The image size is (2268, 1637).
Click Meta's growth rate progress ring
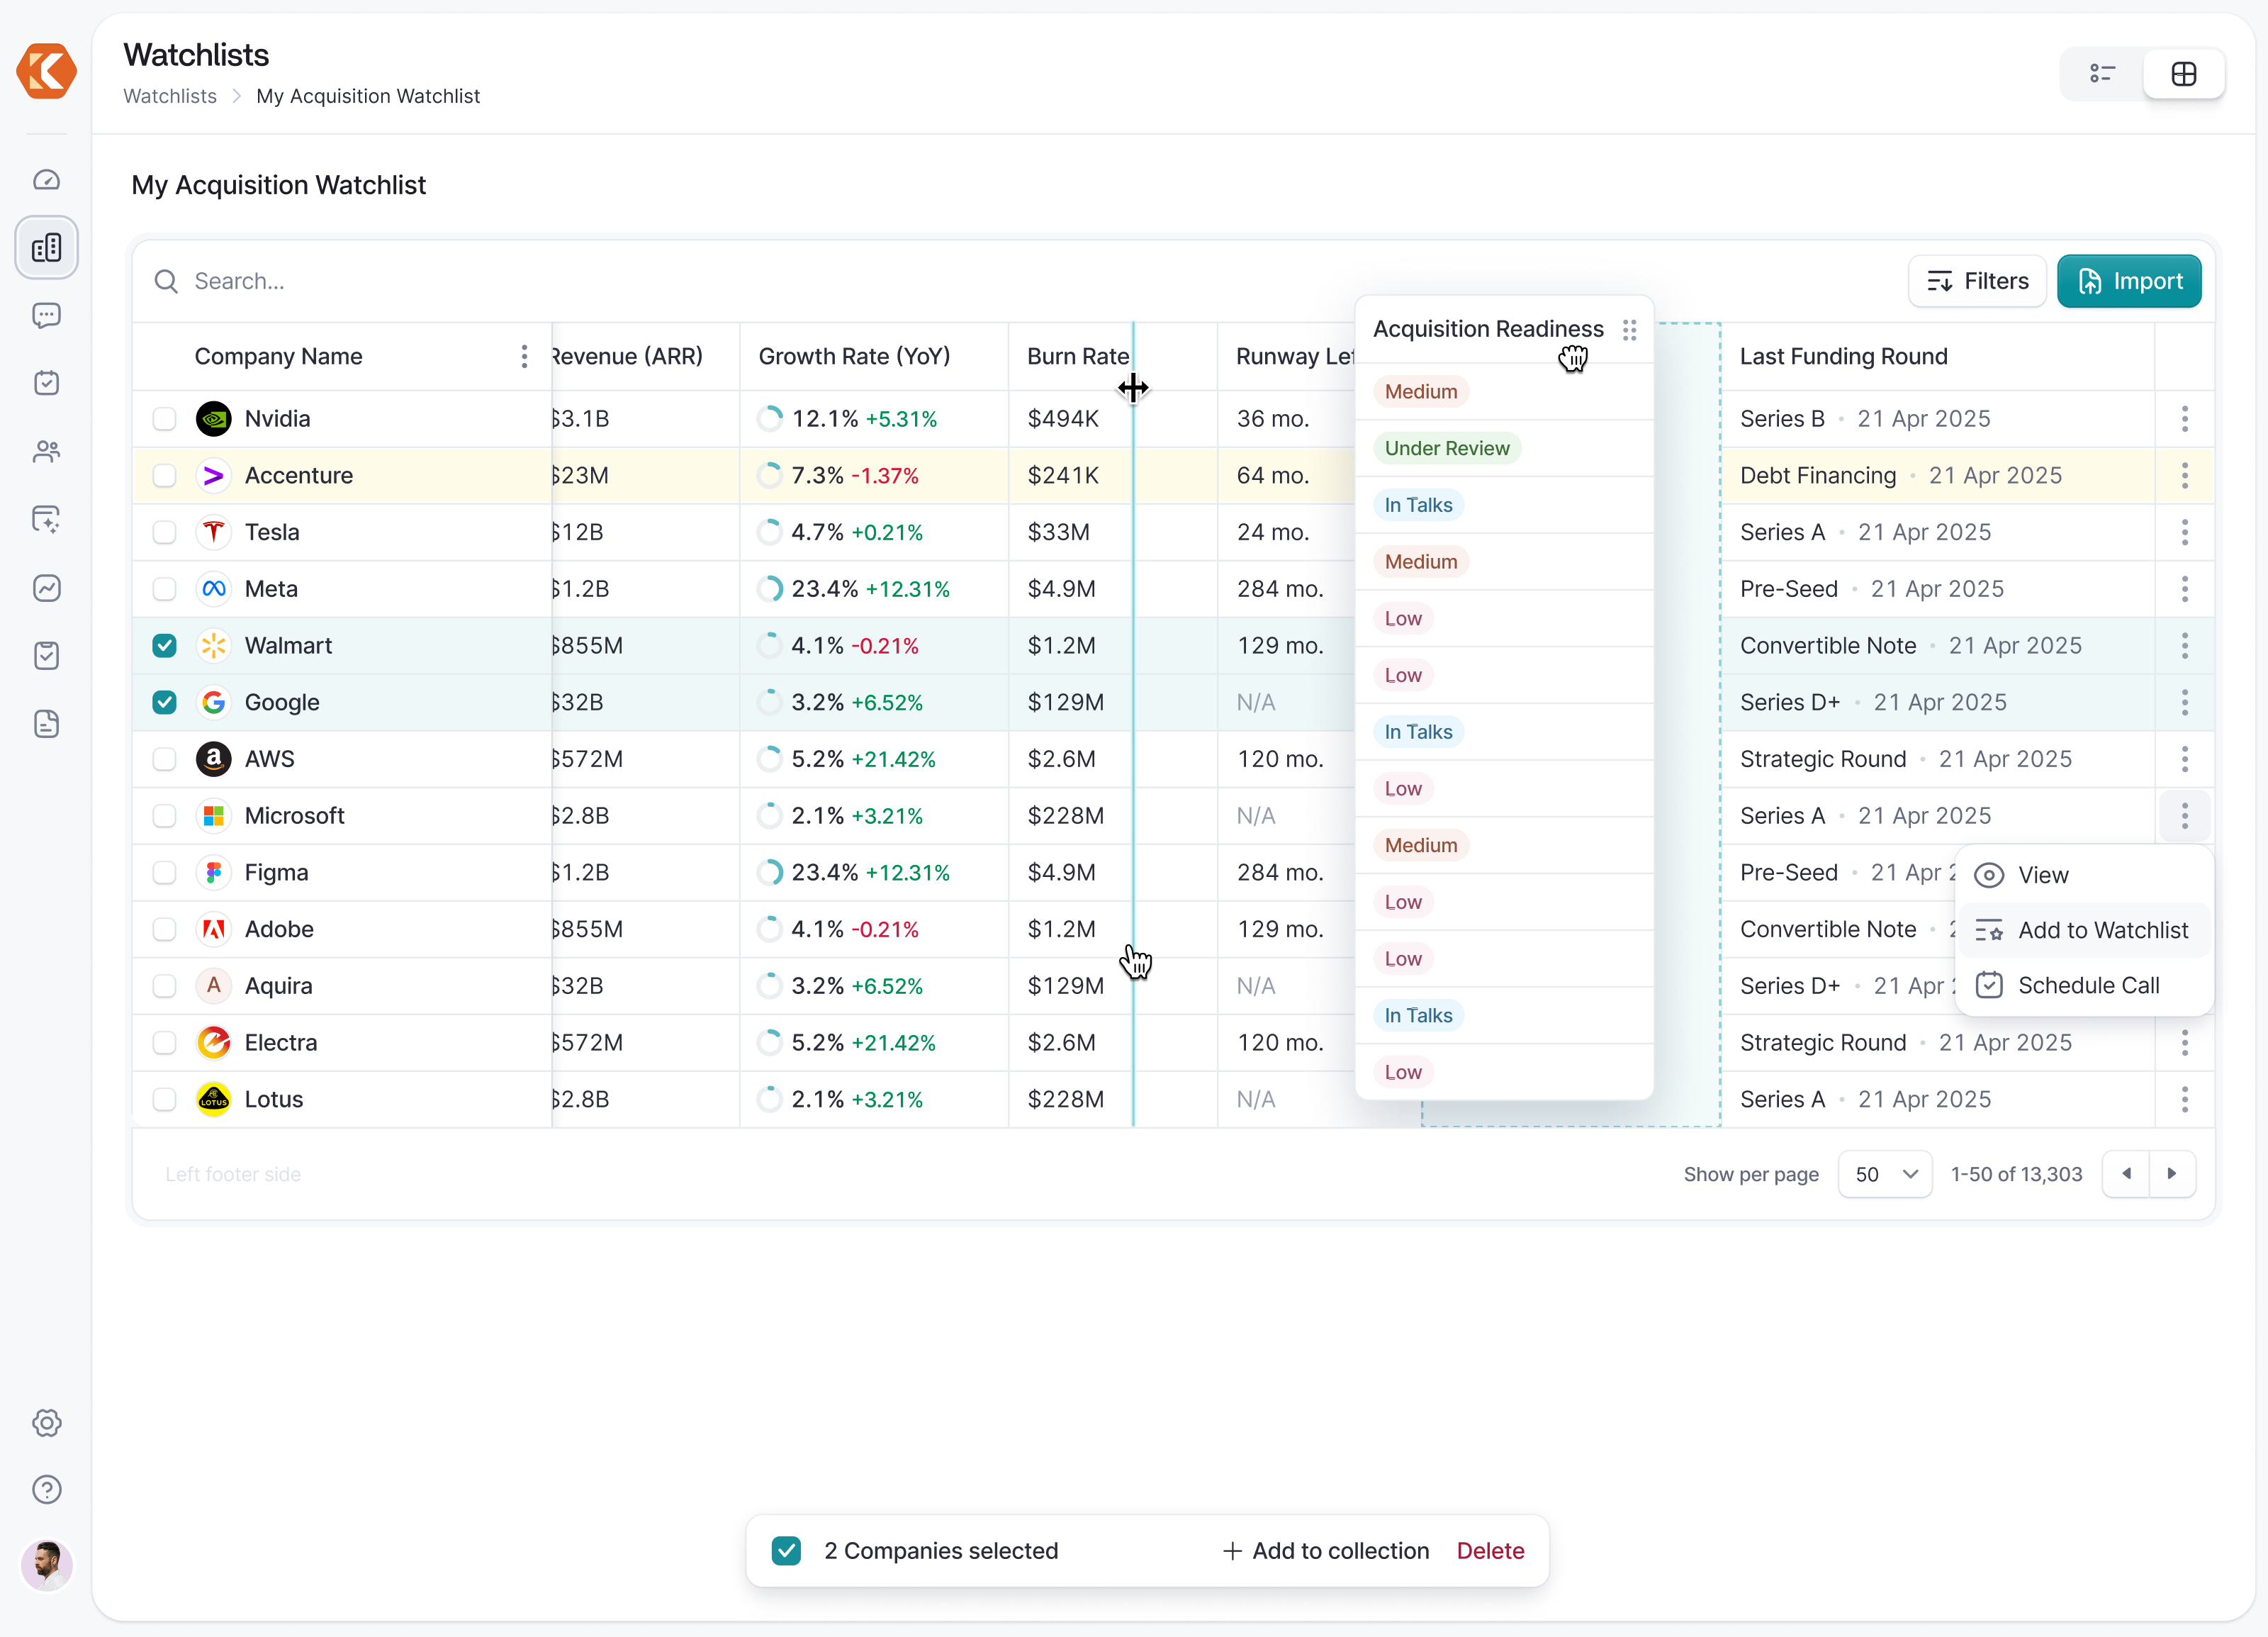tap(770, 589)
